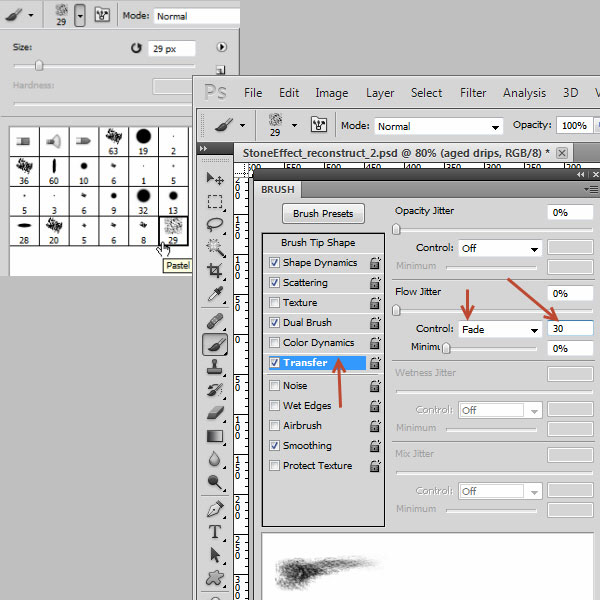Open the preset picker flyout arrow button
Screen dimensions: 600x600
(222, 47)
